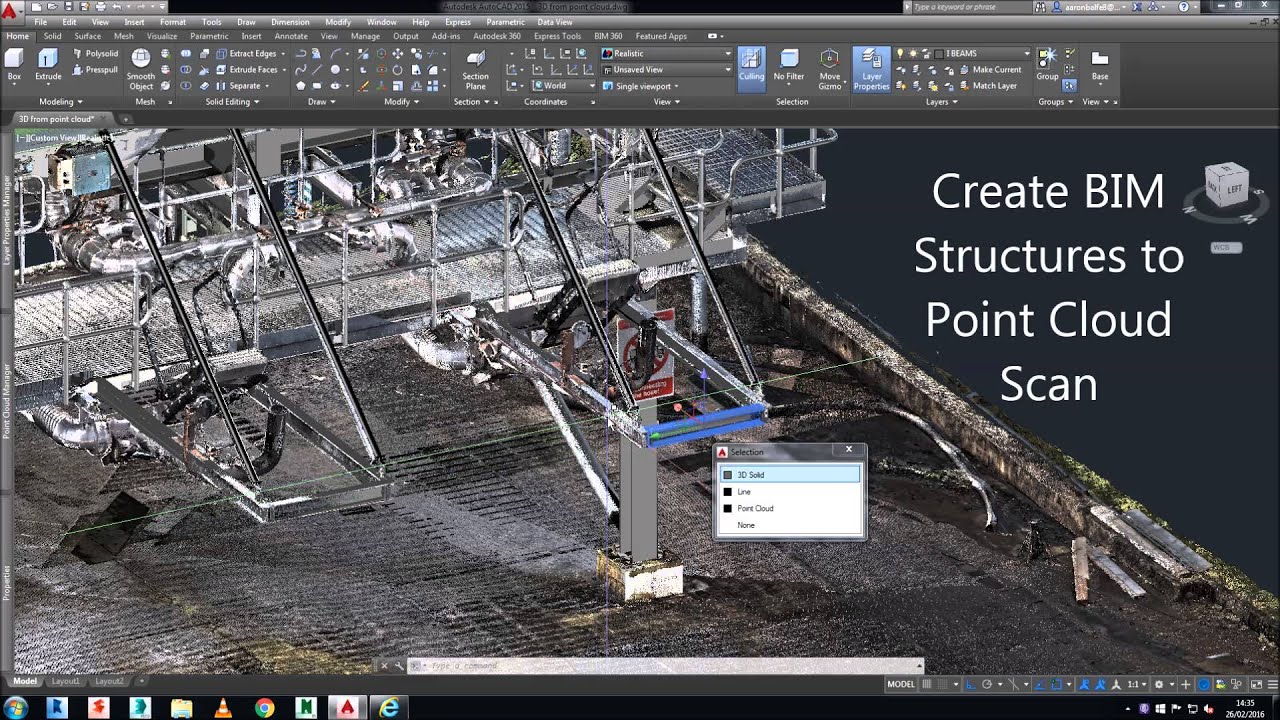Viewport: 1280px width, 720px height.
Task: Open the Section Plane tool
Action: [475, 70]
